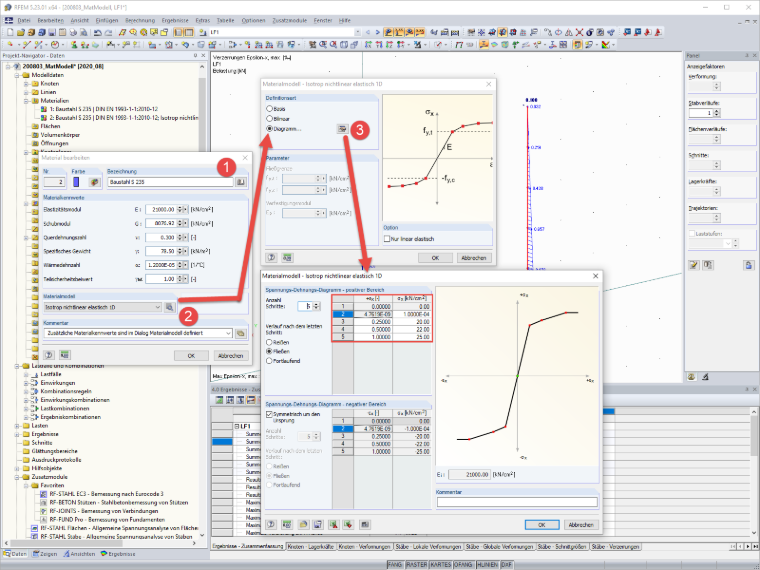Viewport: 760px width, 570px height.
Task: Click the help icon in the diagram dialog
Action: click(x=271, y=524)
